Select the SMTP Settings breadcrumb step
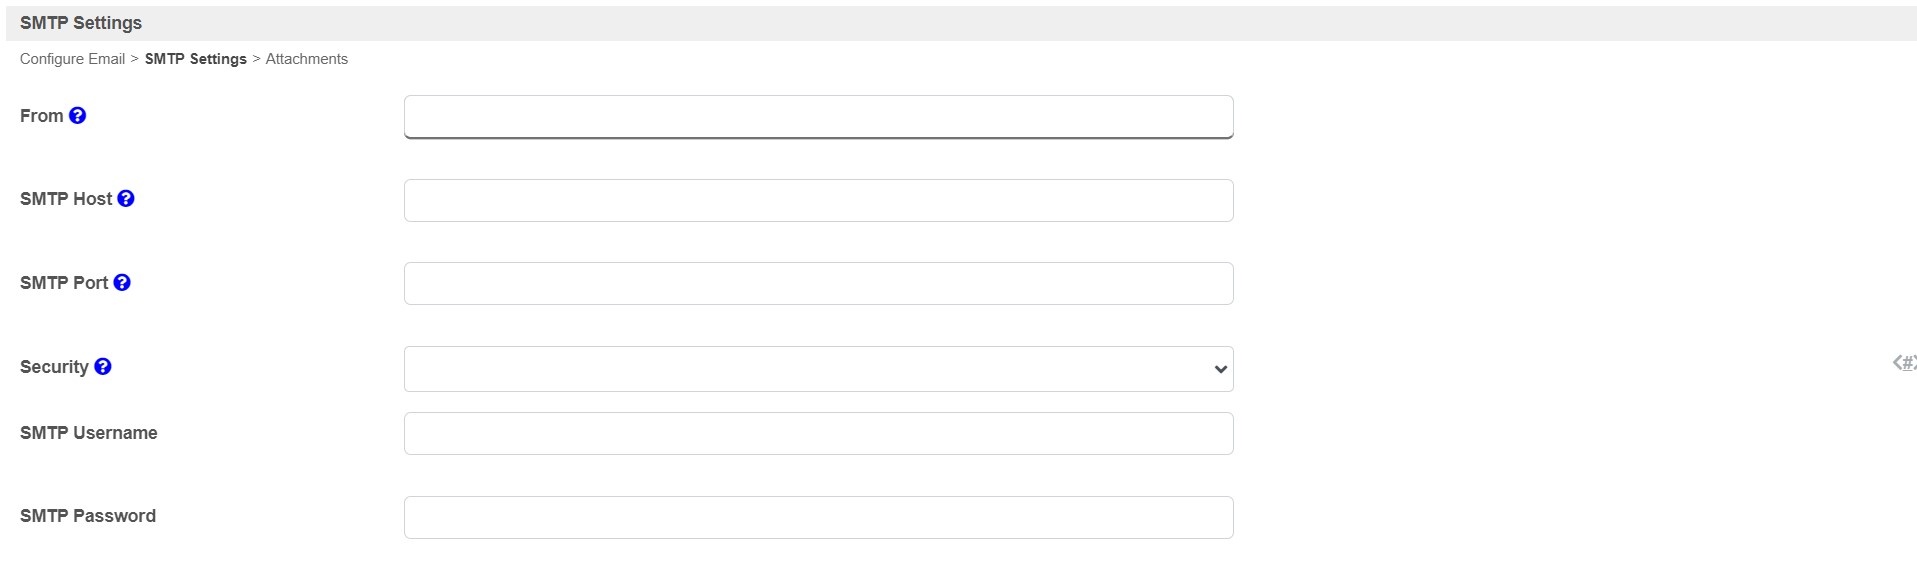Screen dimensions: 1917x561 195,59
